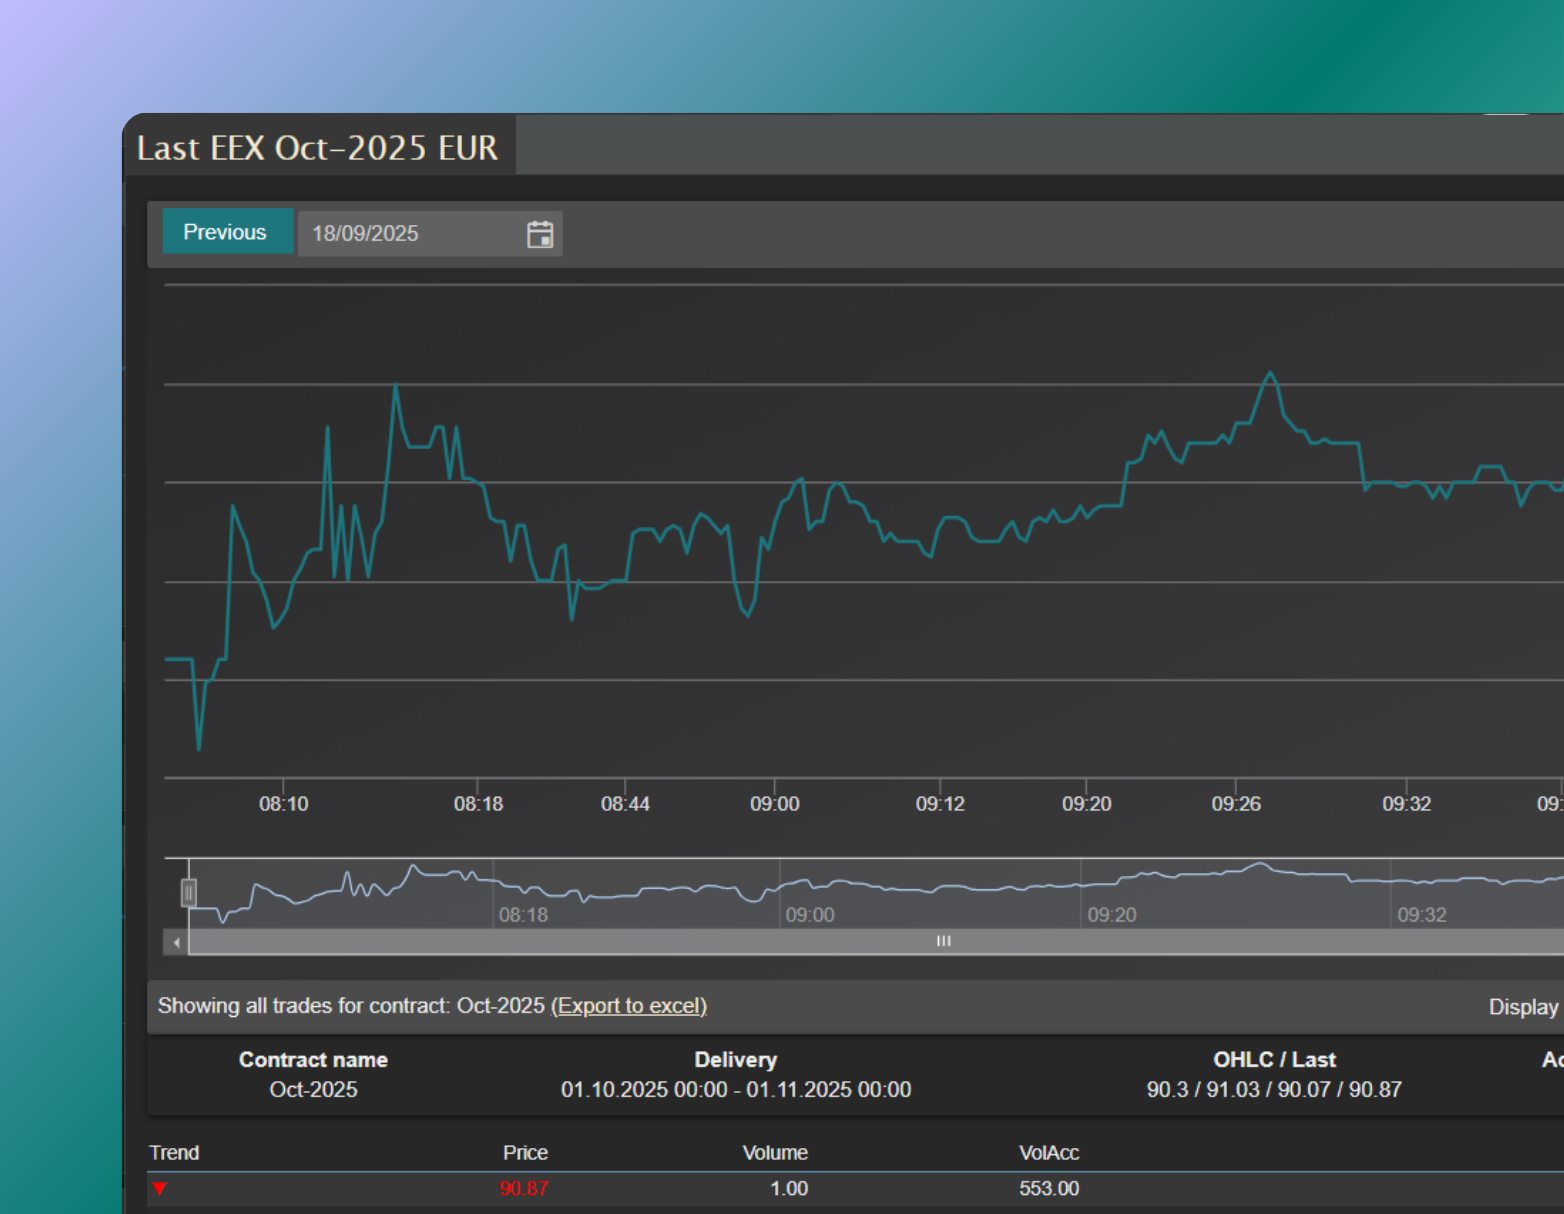Click the OHLC / Last header

[1274, 1060]
